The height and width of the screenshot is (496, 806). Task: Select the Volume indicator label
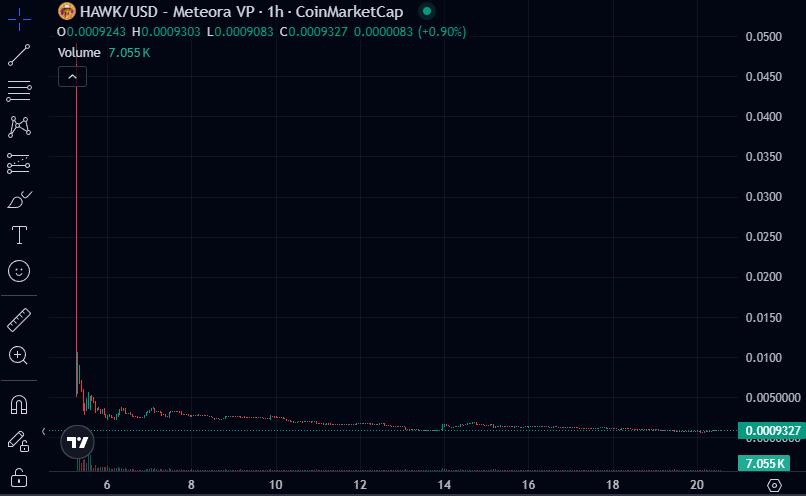pyautogui.click(x=79, y=52)
